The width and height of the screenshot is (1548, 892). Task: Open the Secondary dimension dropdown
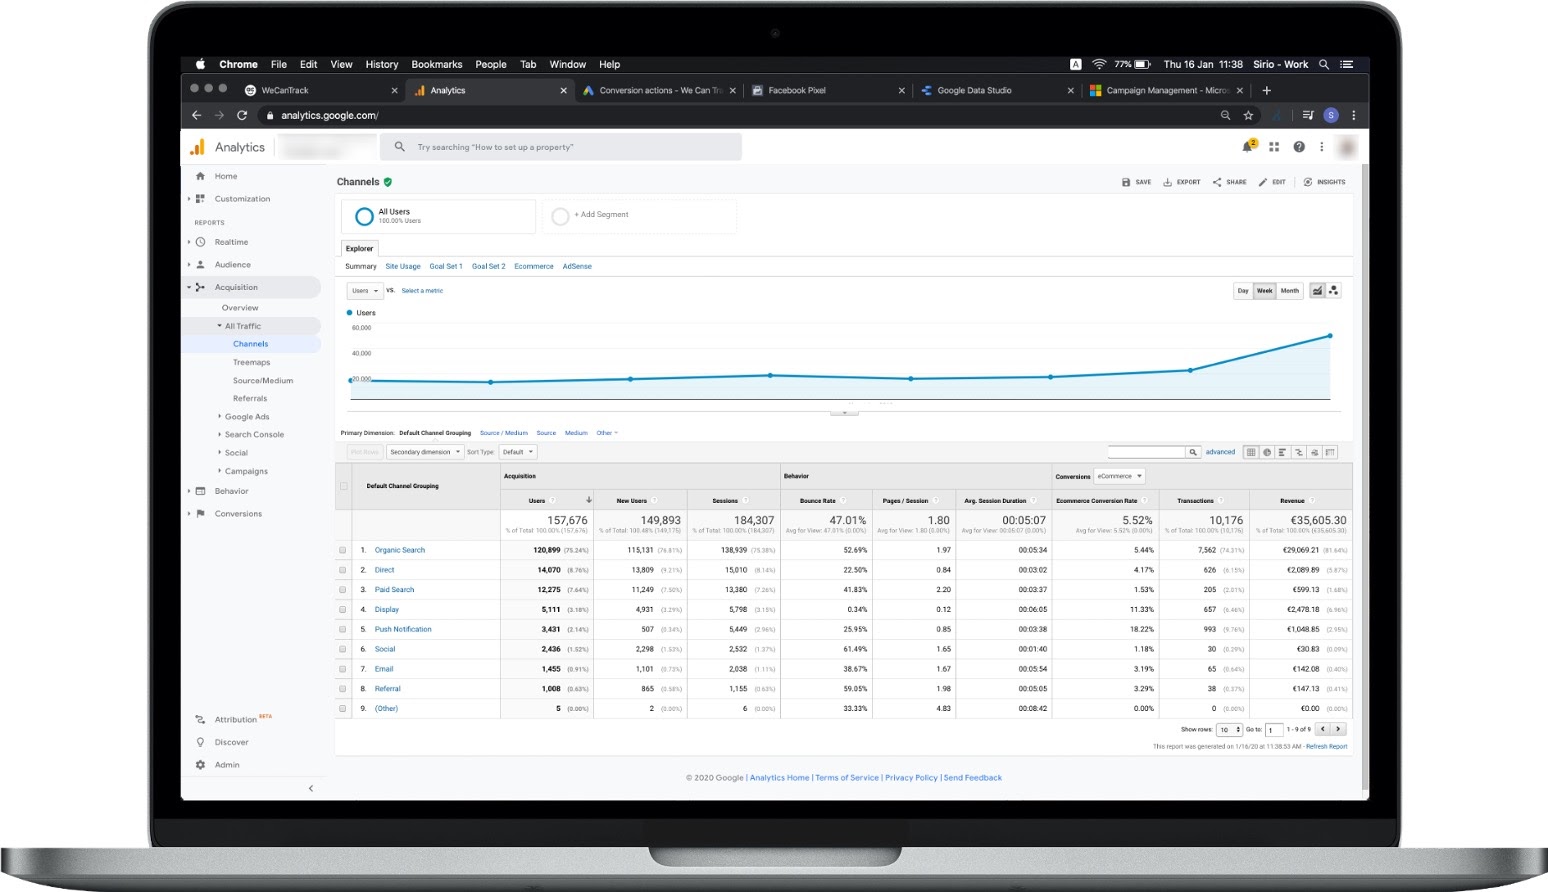tap(425, 452)
